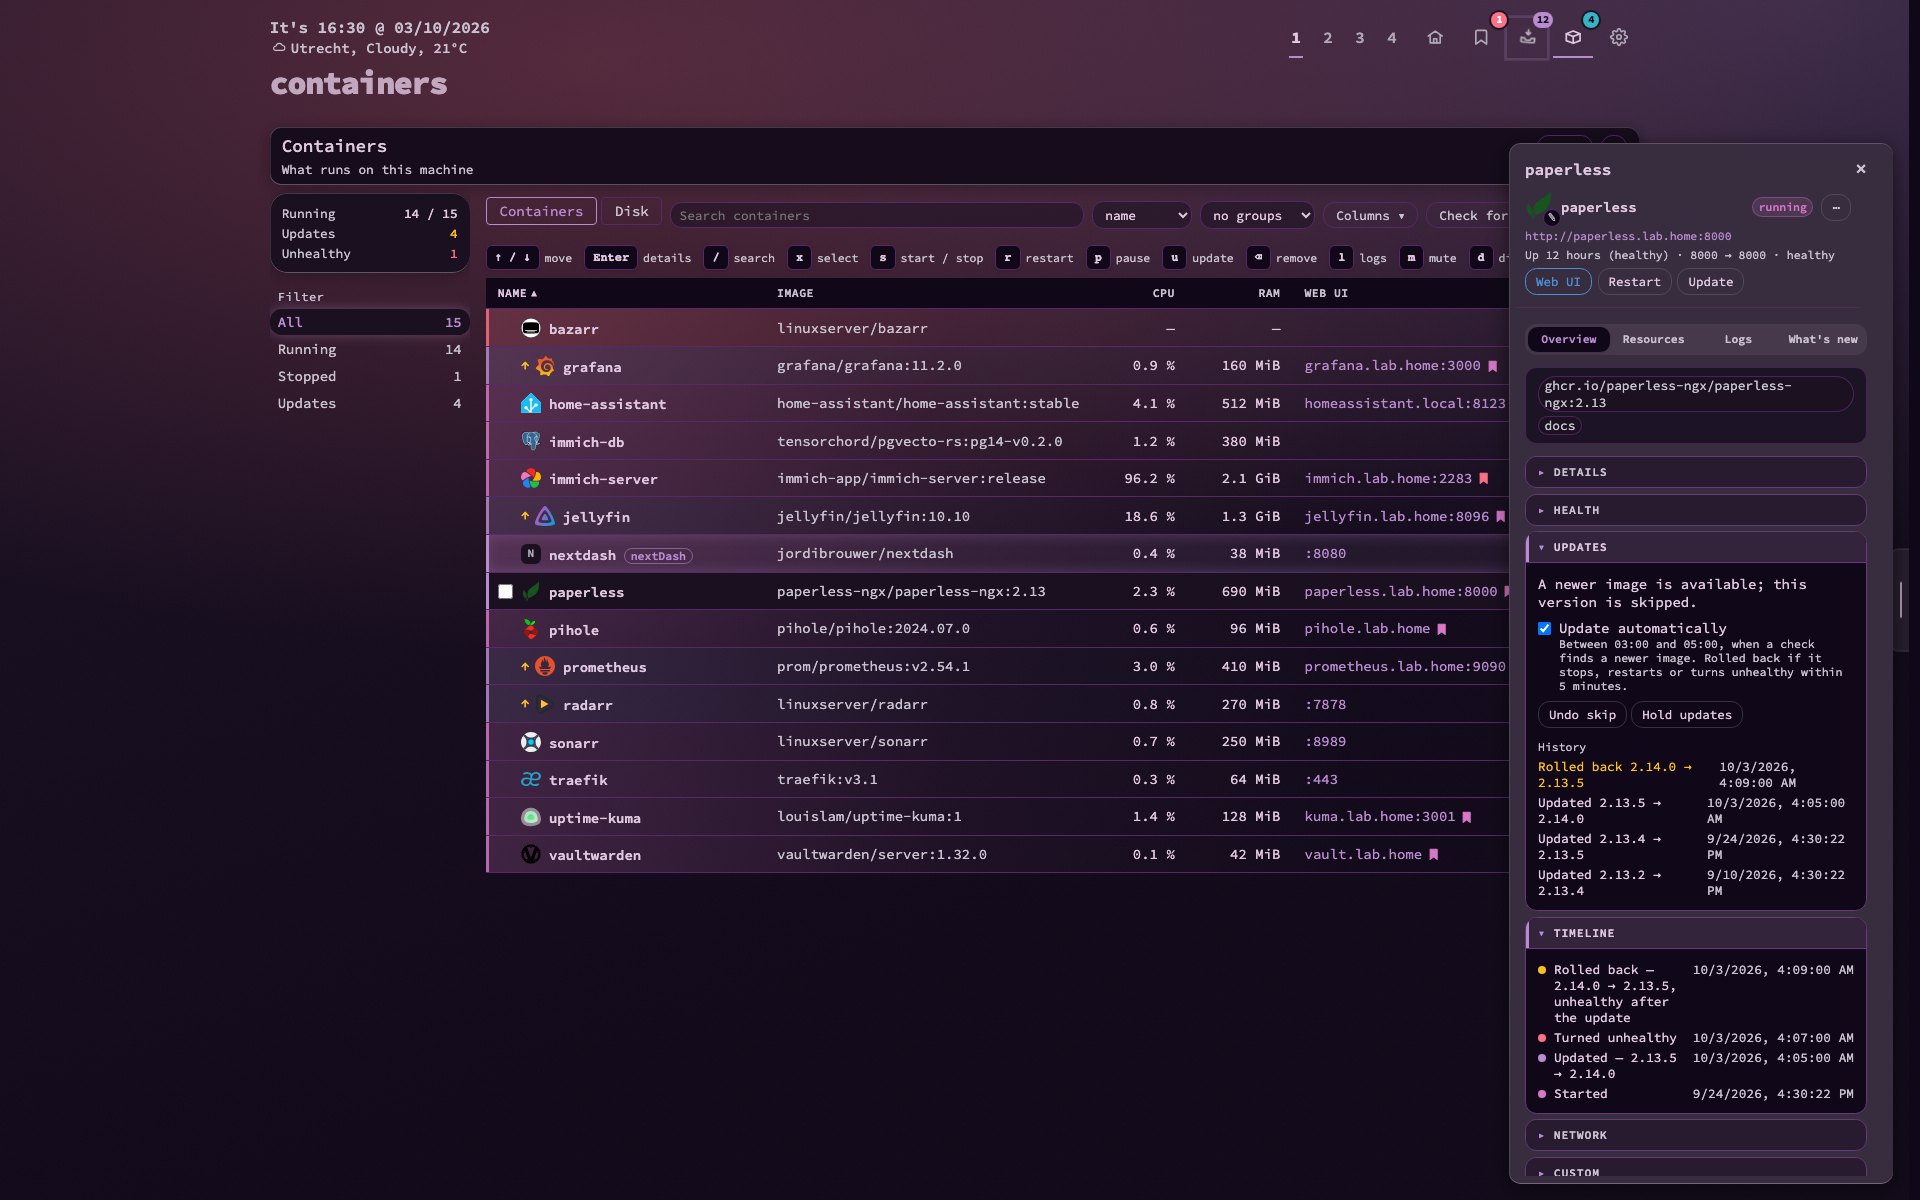1920x1200 pixels.
Task: Open the prometheus.lab.home:9090 link
Action: click(x=1404, y=667)
